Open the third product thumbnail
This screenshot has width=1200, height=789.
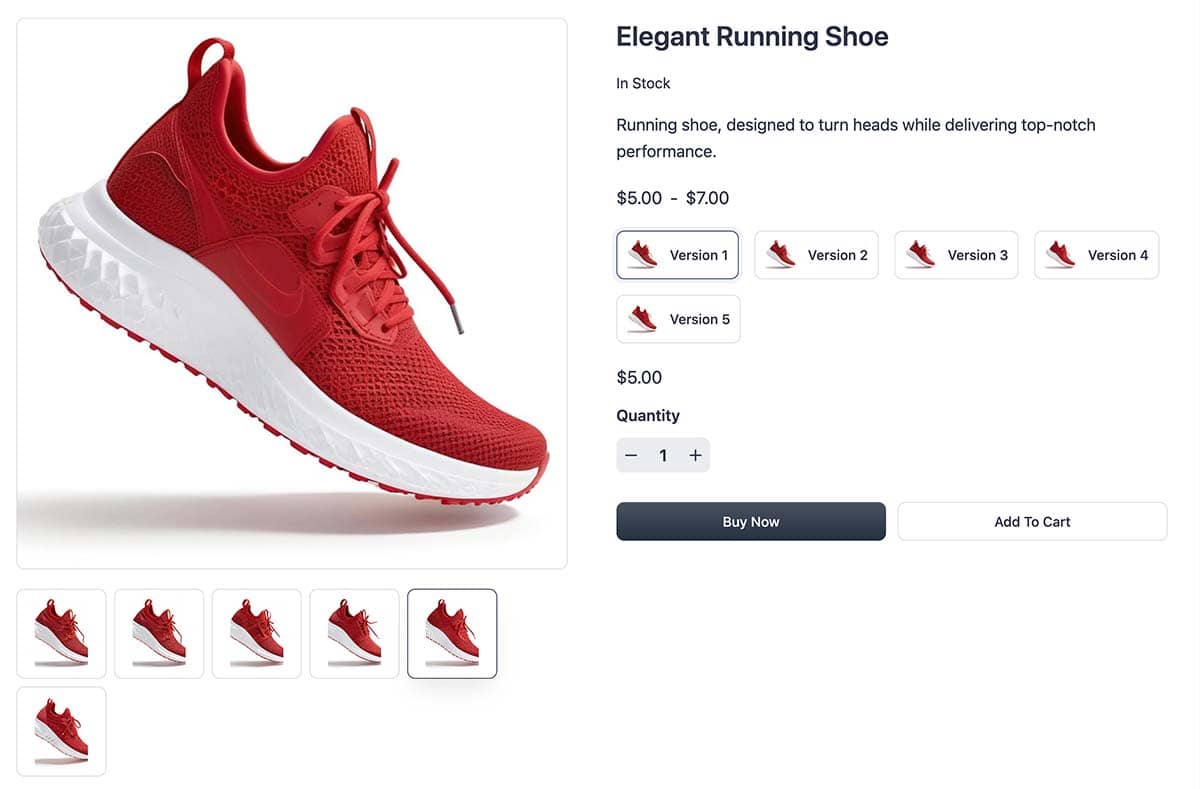click(x=257, y=633)
